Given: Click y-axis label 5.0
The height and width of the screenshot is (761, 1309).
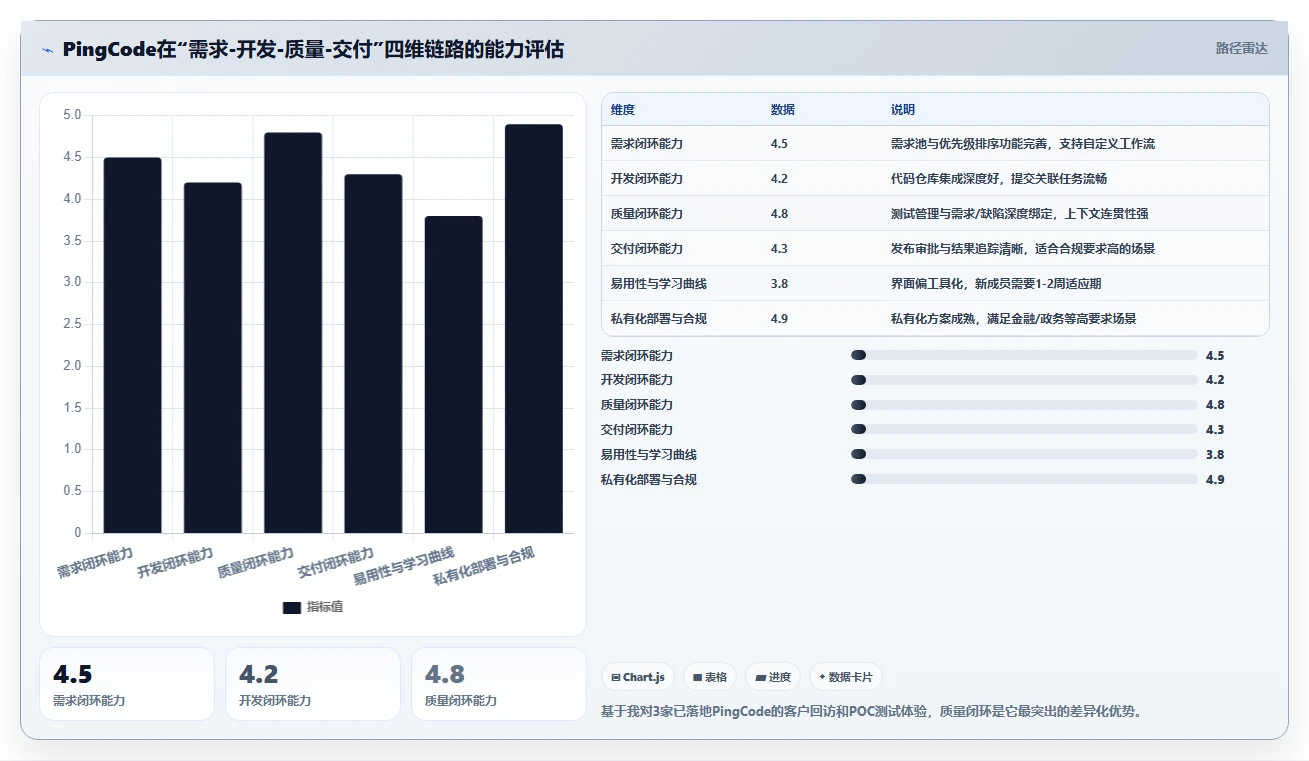Looking at the screenshot, I should coord(72,115).
